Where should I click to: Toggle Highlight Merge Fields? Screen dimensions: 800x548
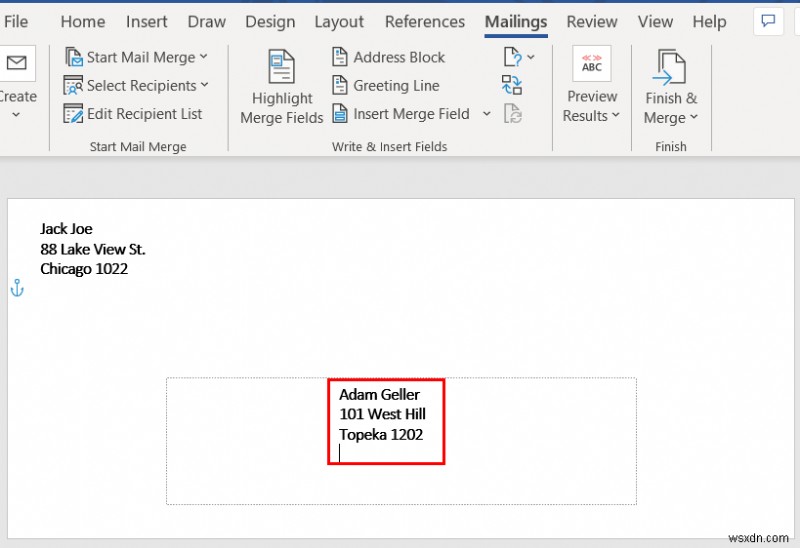[x=282, y=87]
